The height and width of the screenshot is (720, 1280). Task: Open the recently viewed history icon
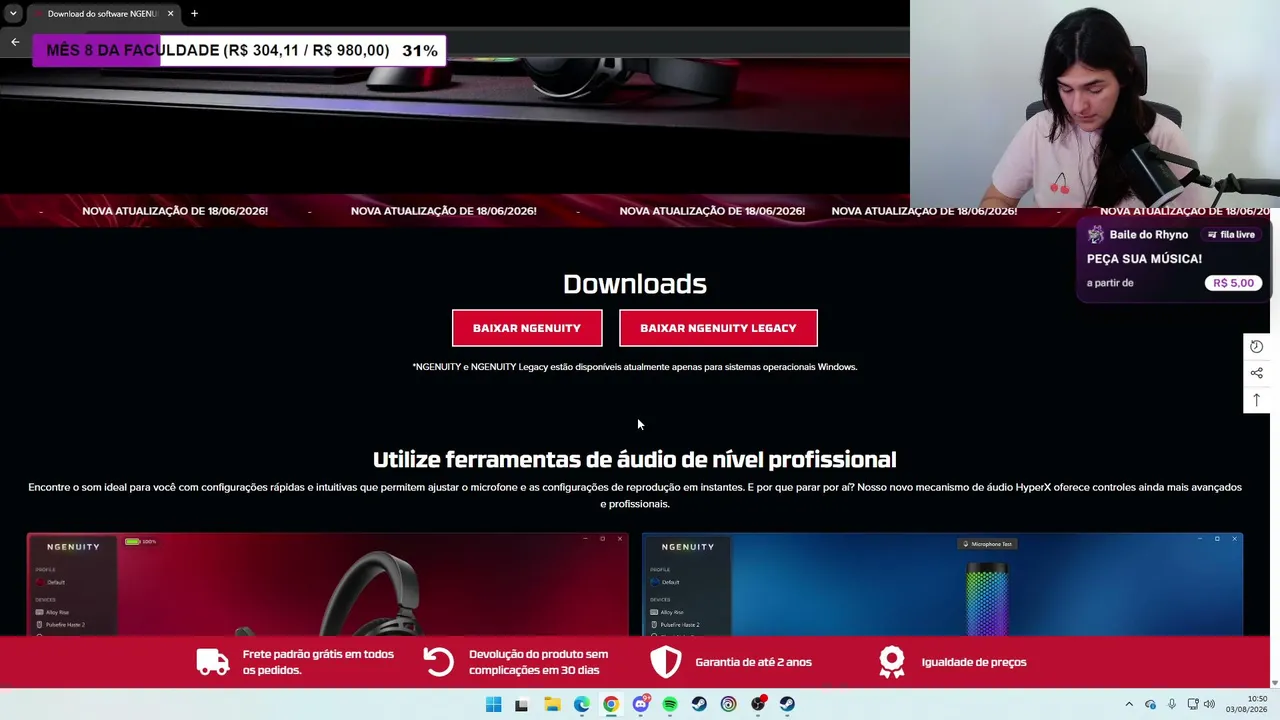(x=1257, y=347)
